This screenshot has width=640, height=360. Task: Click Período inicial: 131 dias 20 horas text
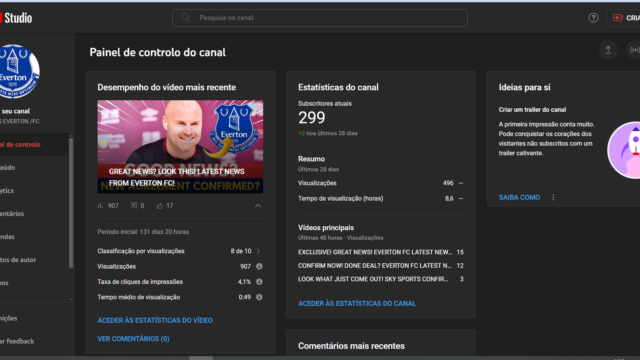pos(143,232)
